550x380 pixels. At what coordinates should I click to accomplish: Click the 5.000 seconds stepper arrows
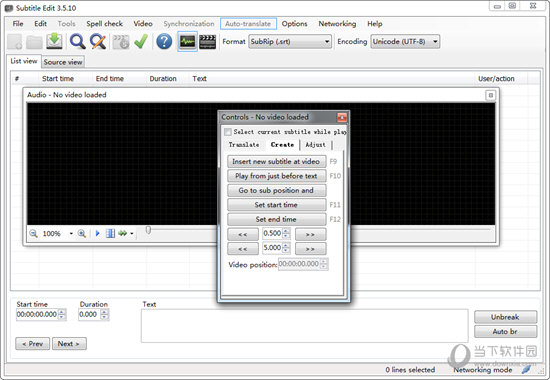pos(286,248)
